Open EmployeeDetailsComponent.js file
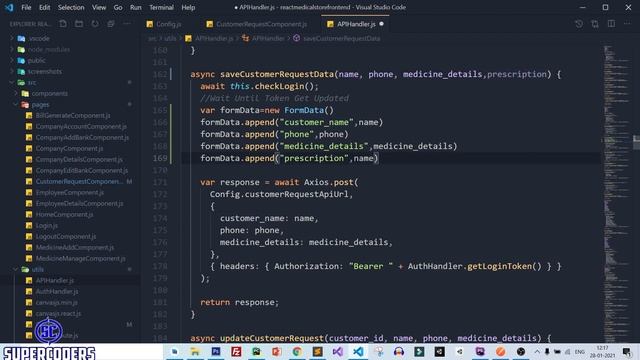This screenshot has height=360, width=640. pos(79,203)
